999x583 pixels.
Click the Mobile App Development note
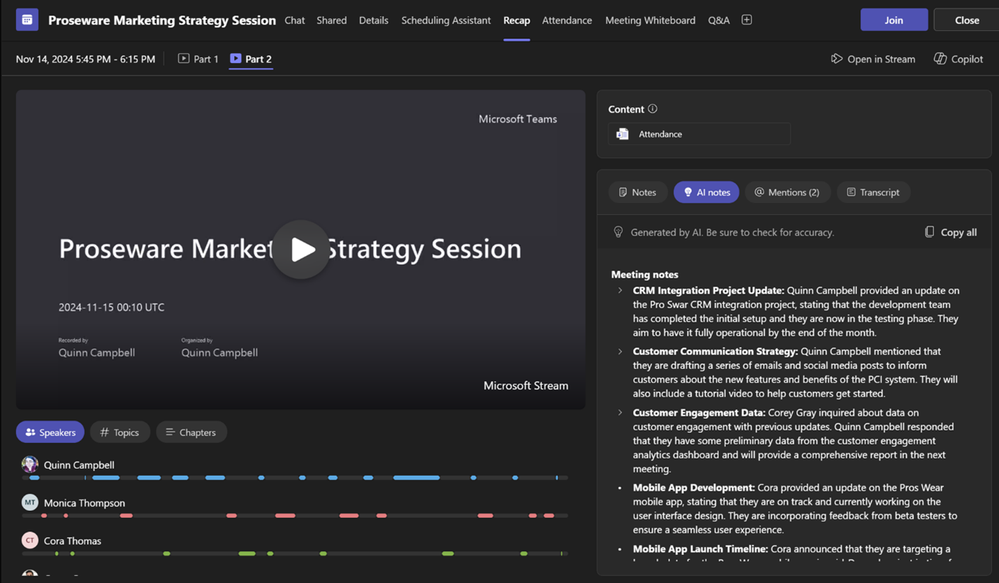(x=794, y=508)
